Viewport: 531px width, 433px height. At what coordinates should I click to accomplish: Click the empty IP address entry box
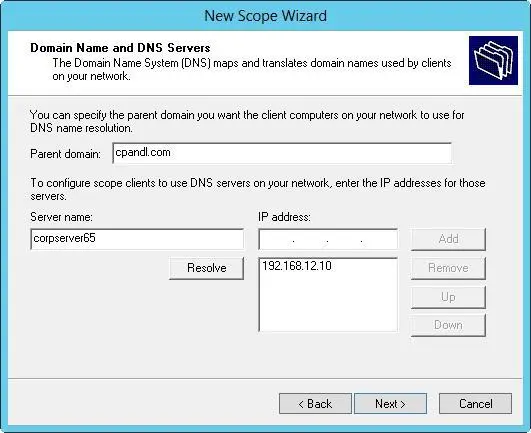[328, 239]
